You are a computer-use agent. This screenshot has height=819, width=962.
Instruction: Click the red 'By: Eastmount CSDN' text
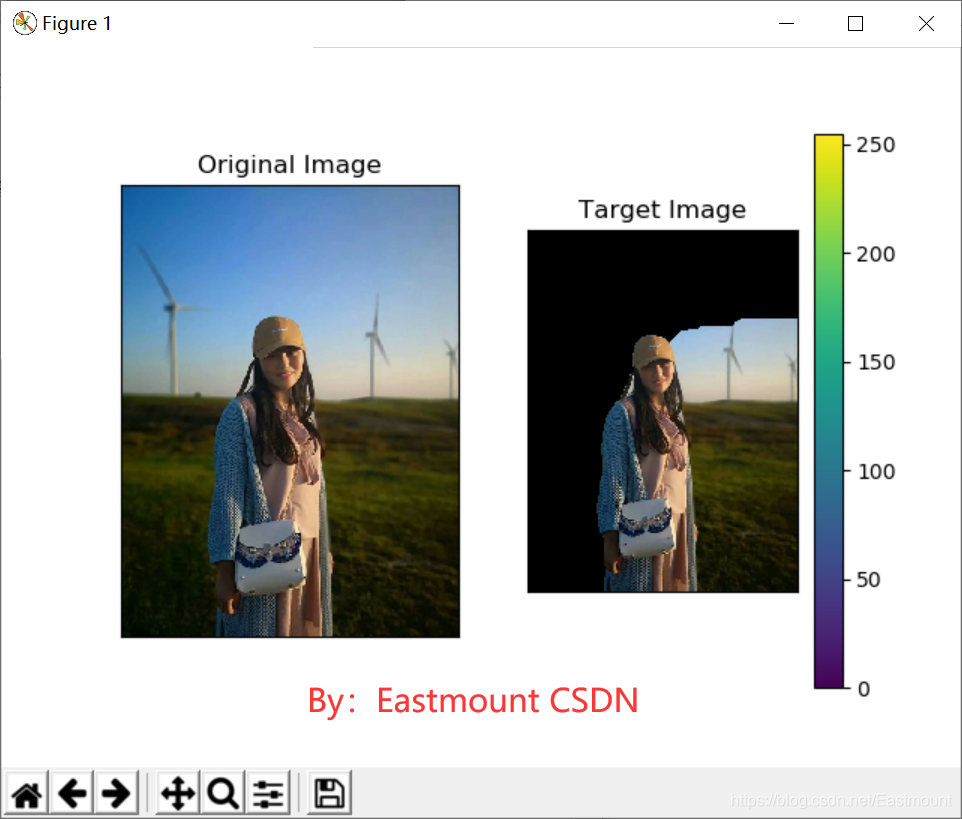point(473,701)
